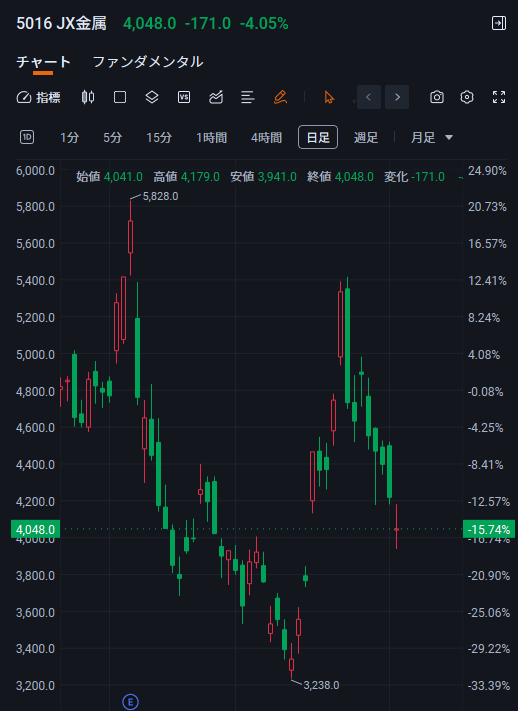Click the -33.39% percent axis label
518x711 pixels.
click(x=489, y=685)
